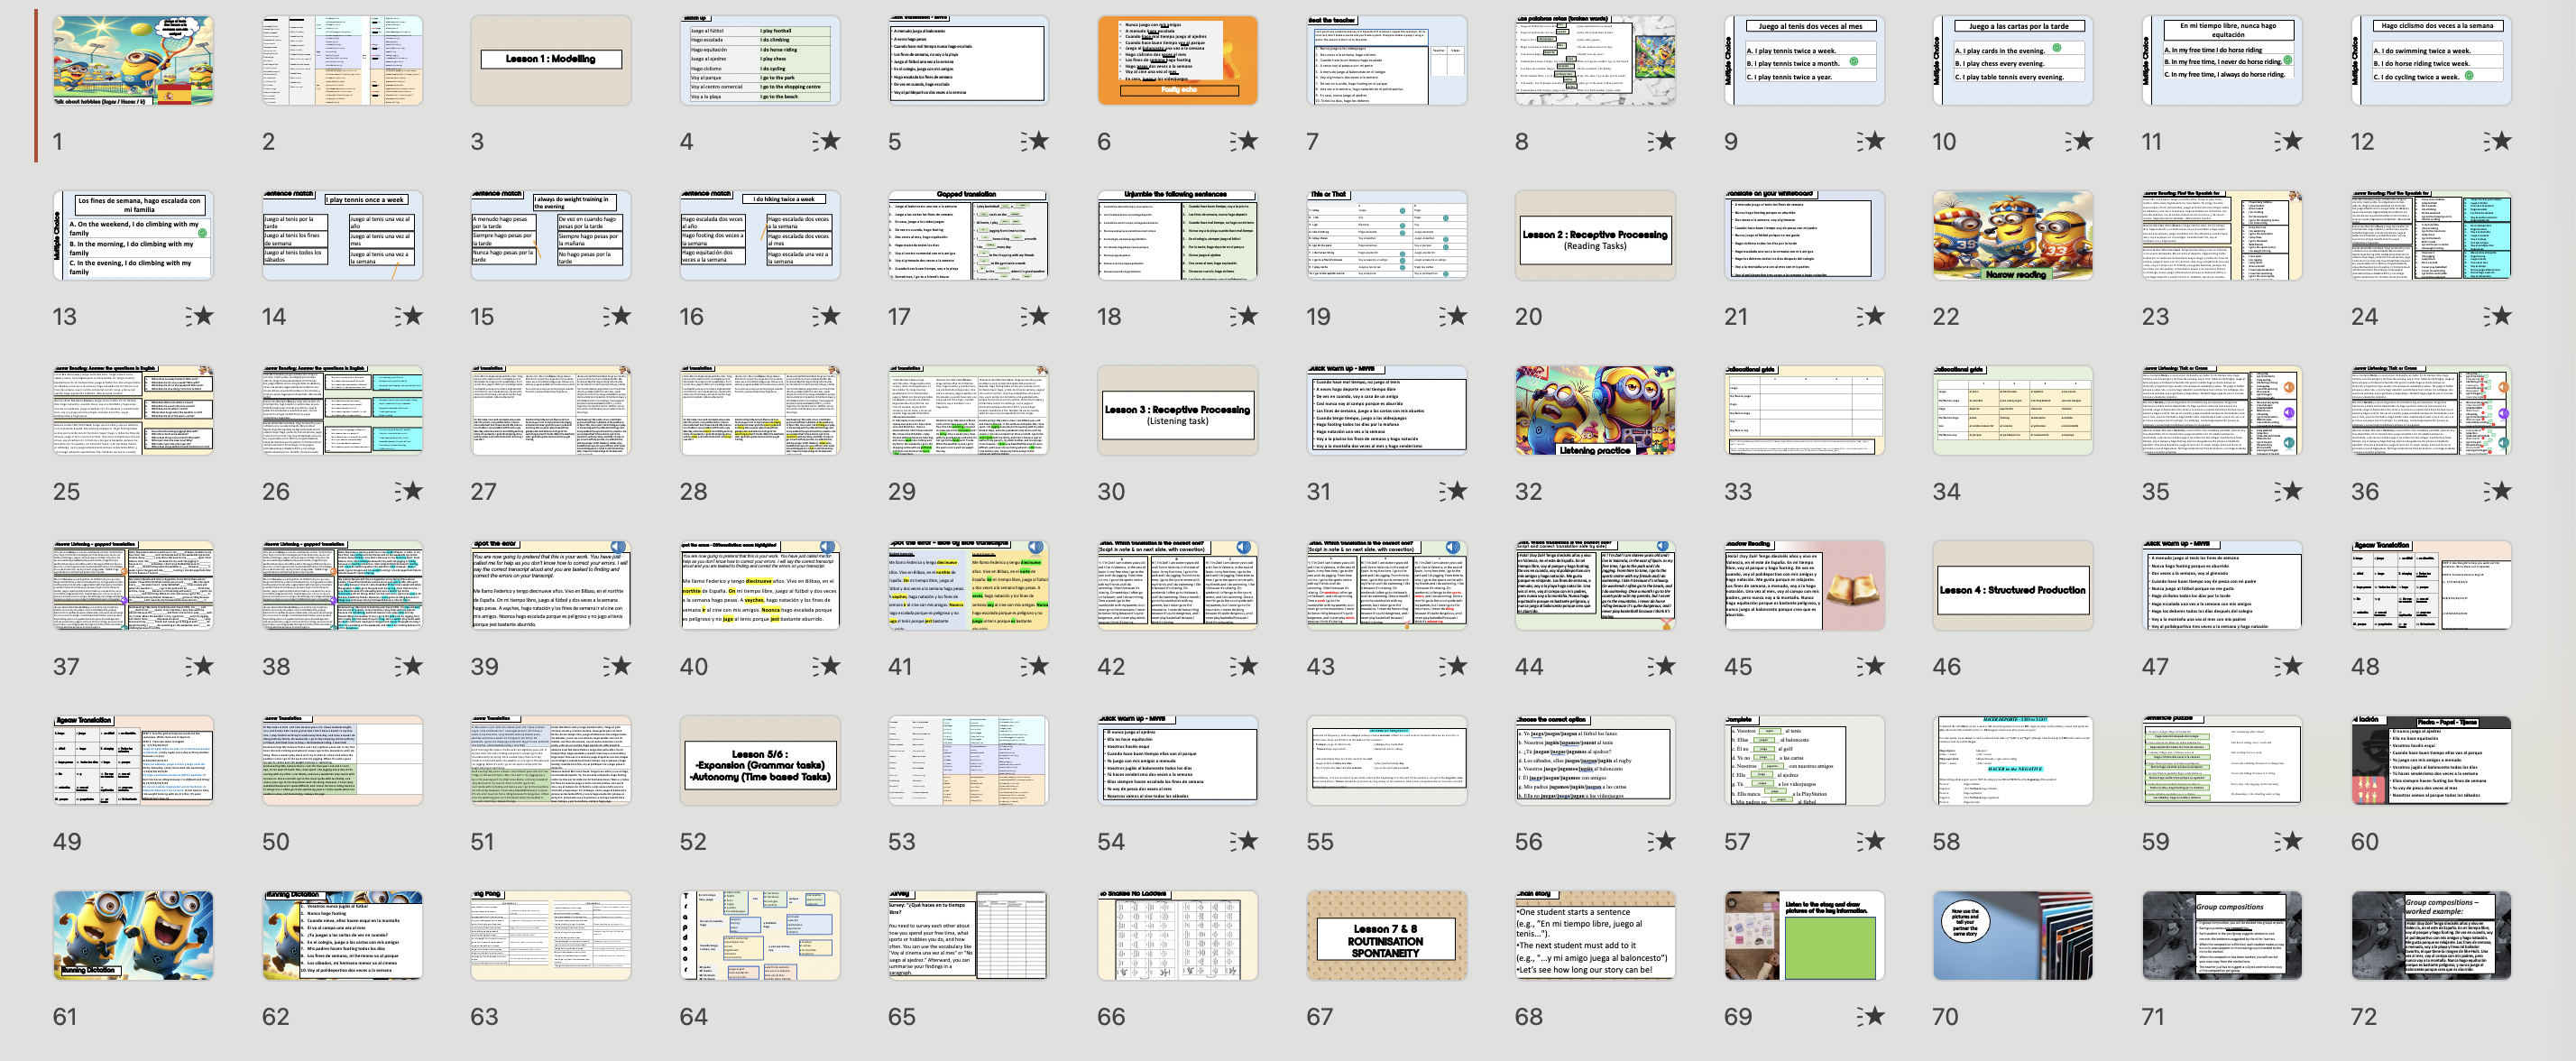Select the chain story slide 68
The width and height of the screenshot is (2576, 1061).
click(1596, 935)
